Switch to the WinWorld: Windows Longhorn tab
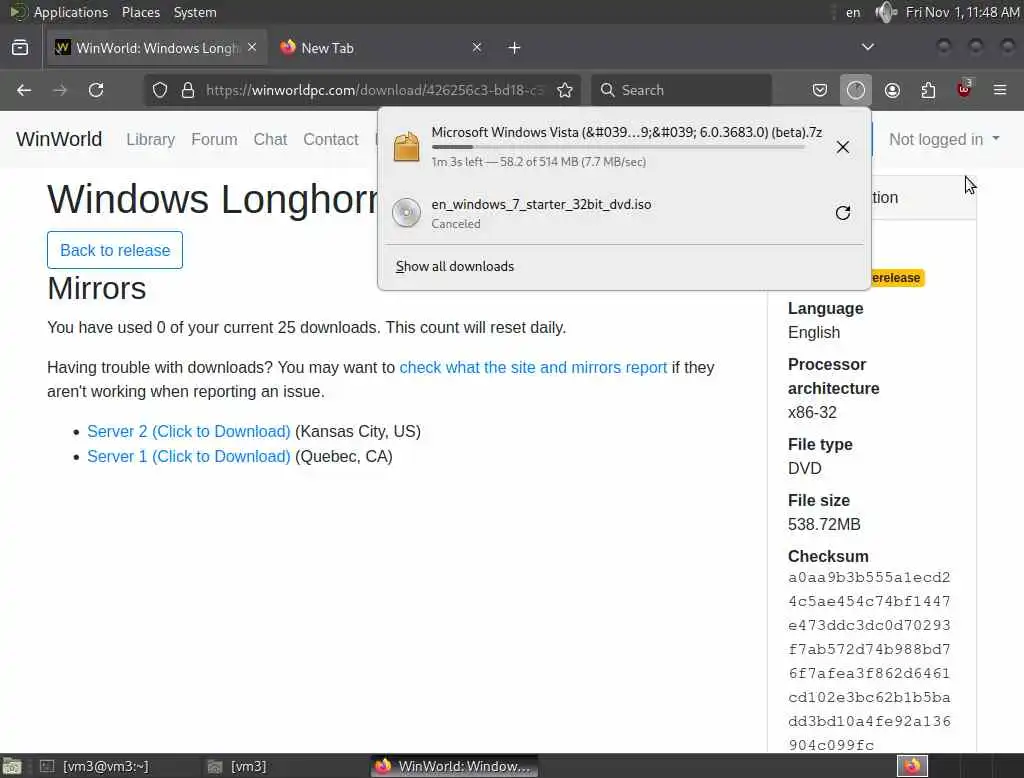The image size is (1024, 778). click(x=157, y=48)
